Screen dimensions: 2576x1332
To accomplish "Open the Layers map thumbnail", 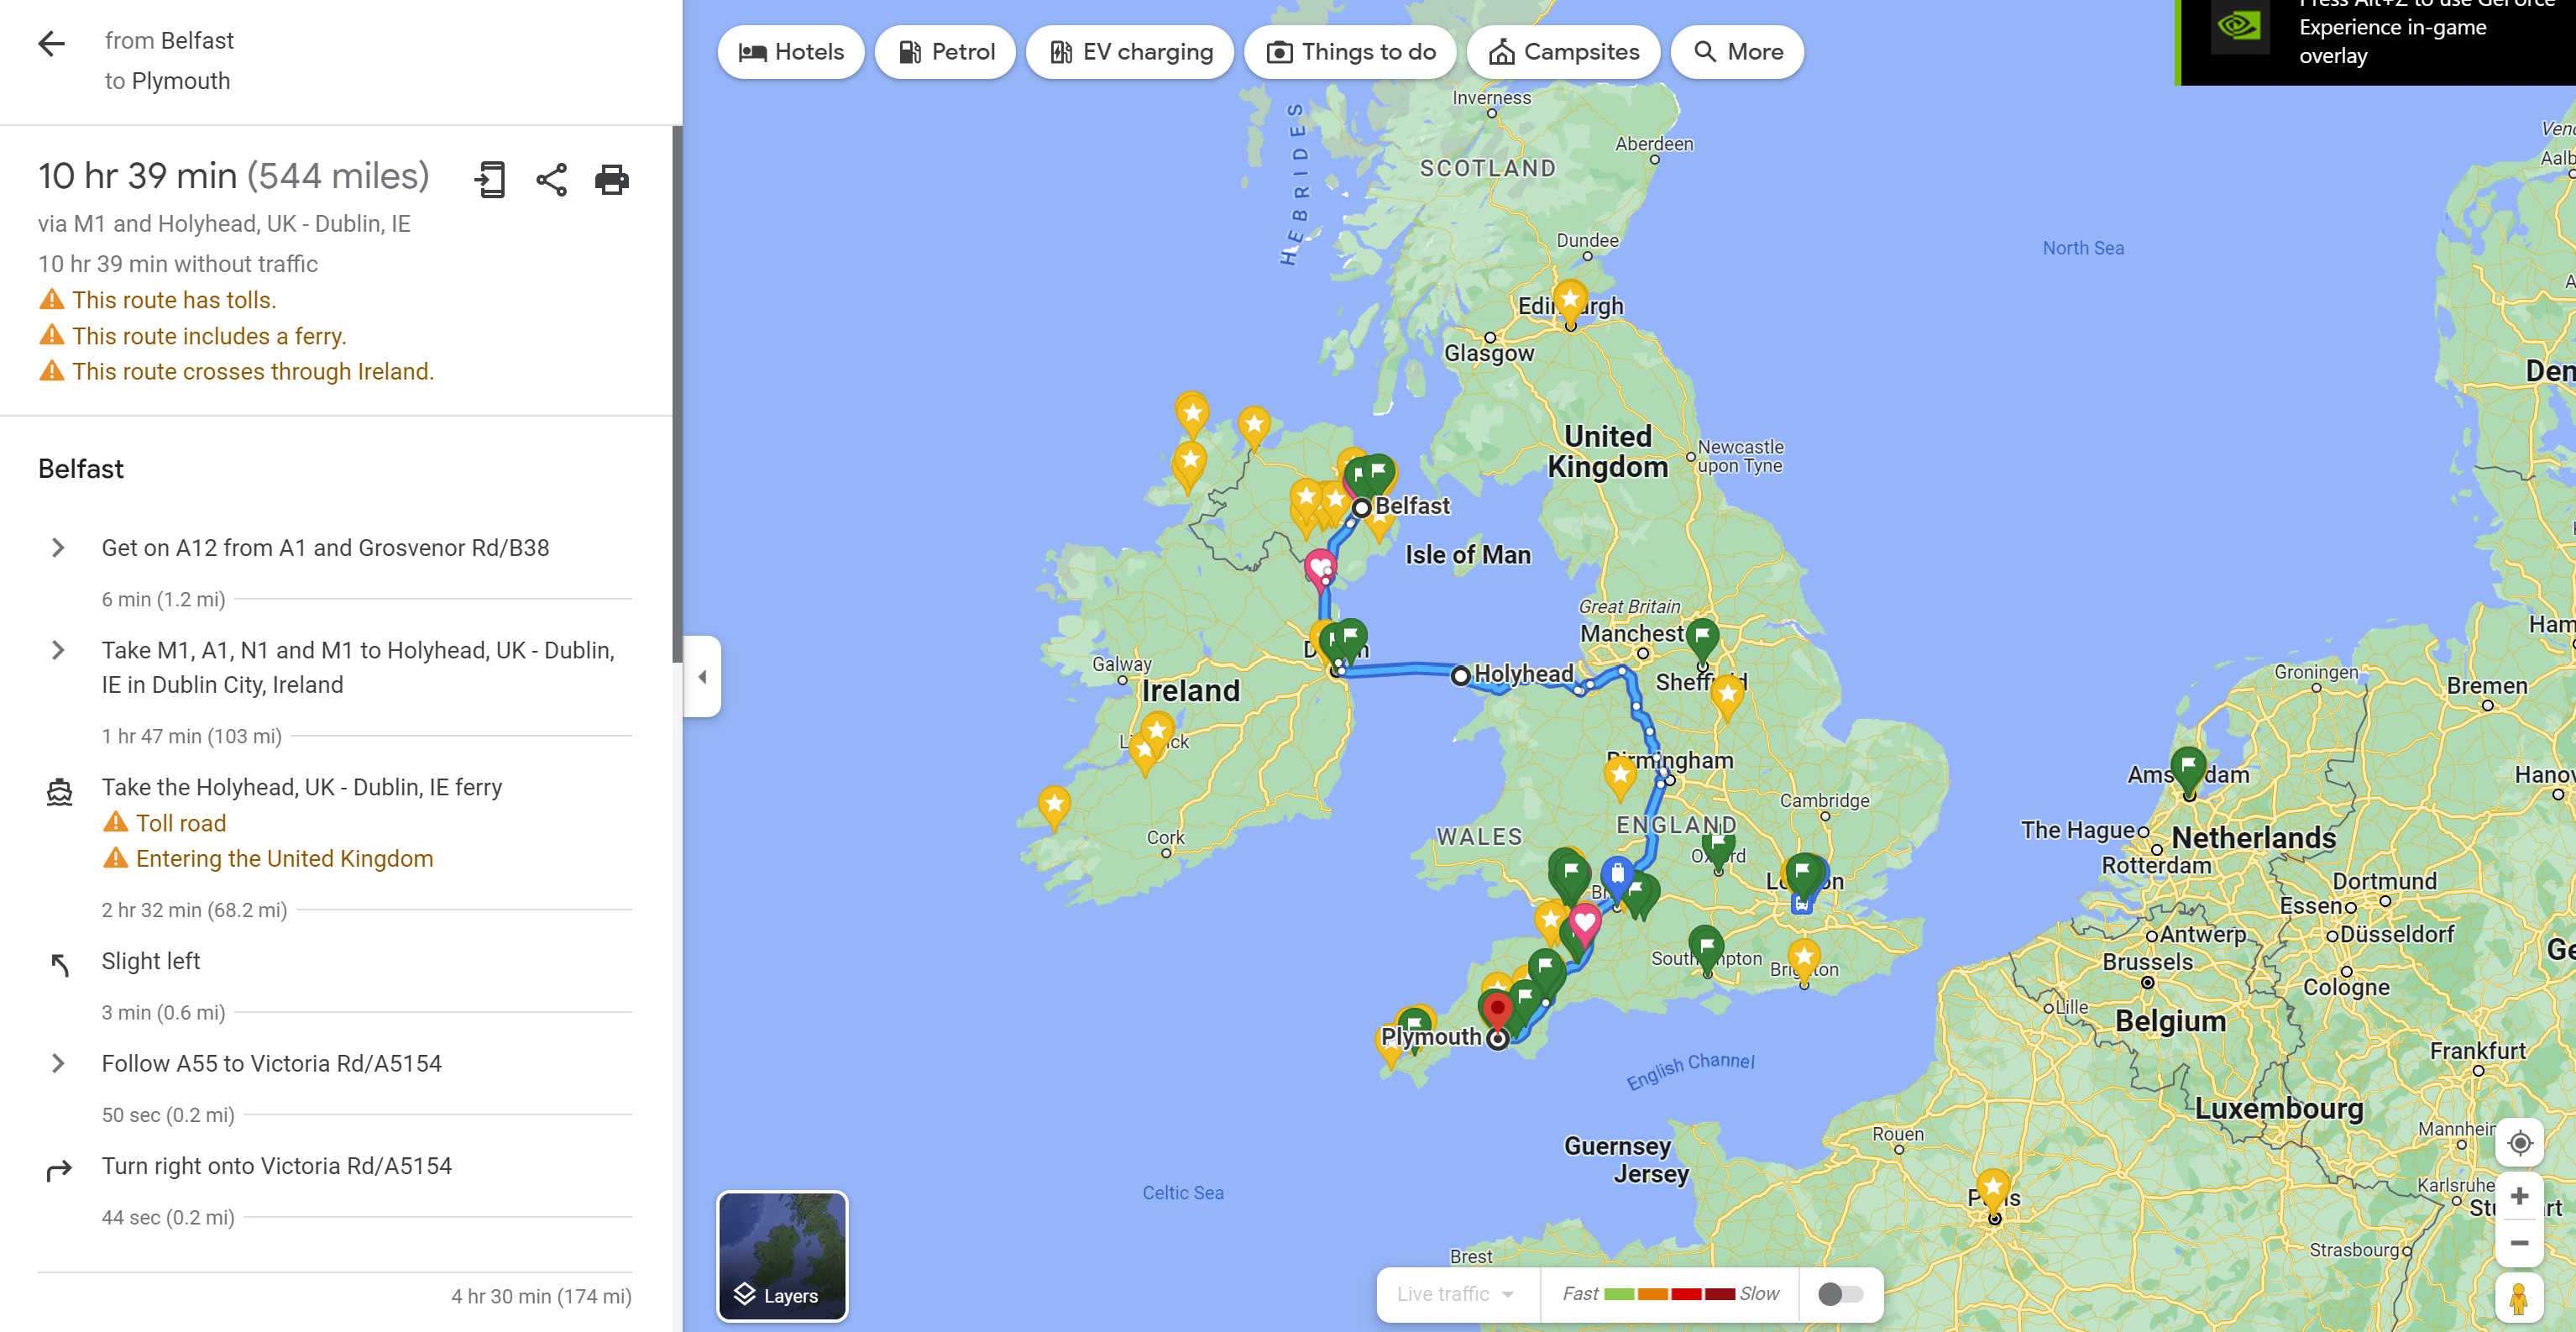I will click(782, 1256).
